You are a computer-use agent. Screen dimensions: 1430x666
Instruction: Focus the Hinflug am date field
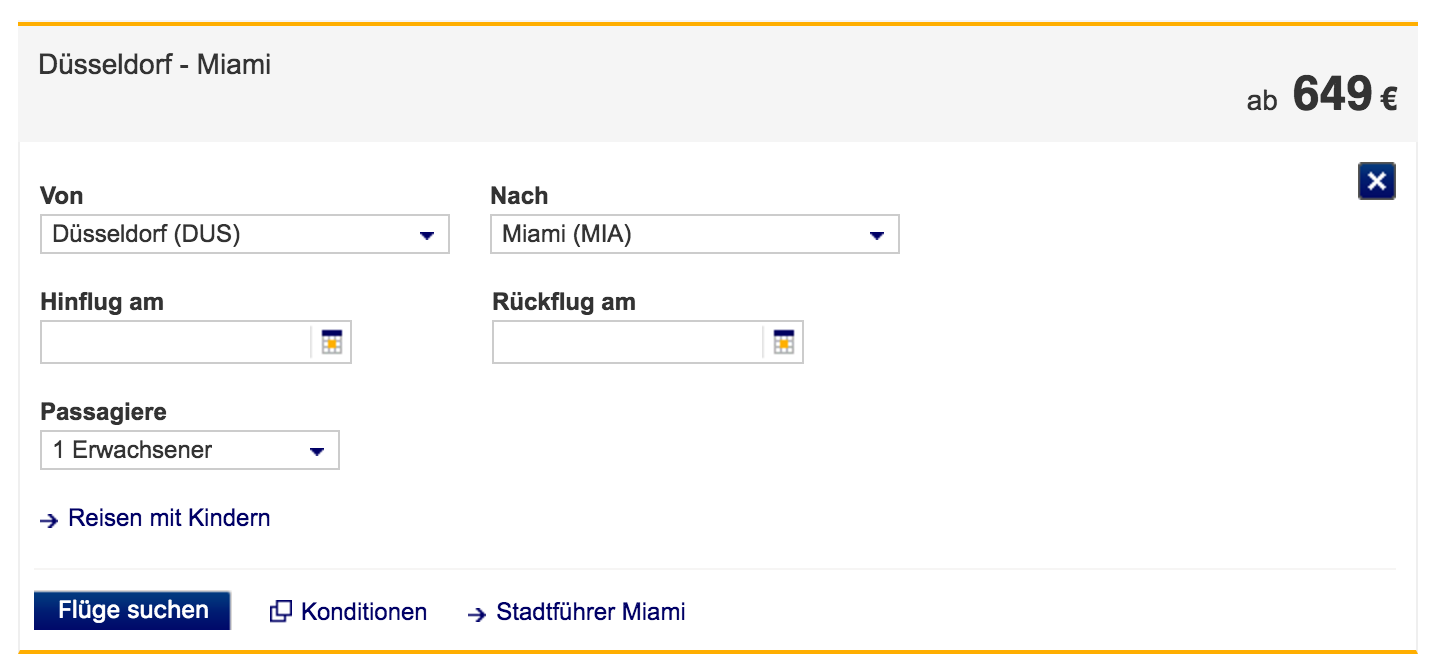click(x=176, y=343)
